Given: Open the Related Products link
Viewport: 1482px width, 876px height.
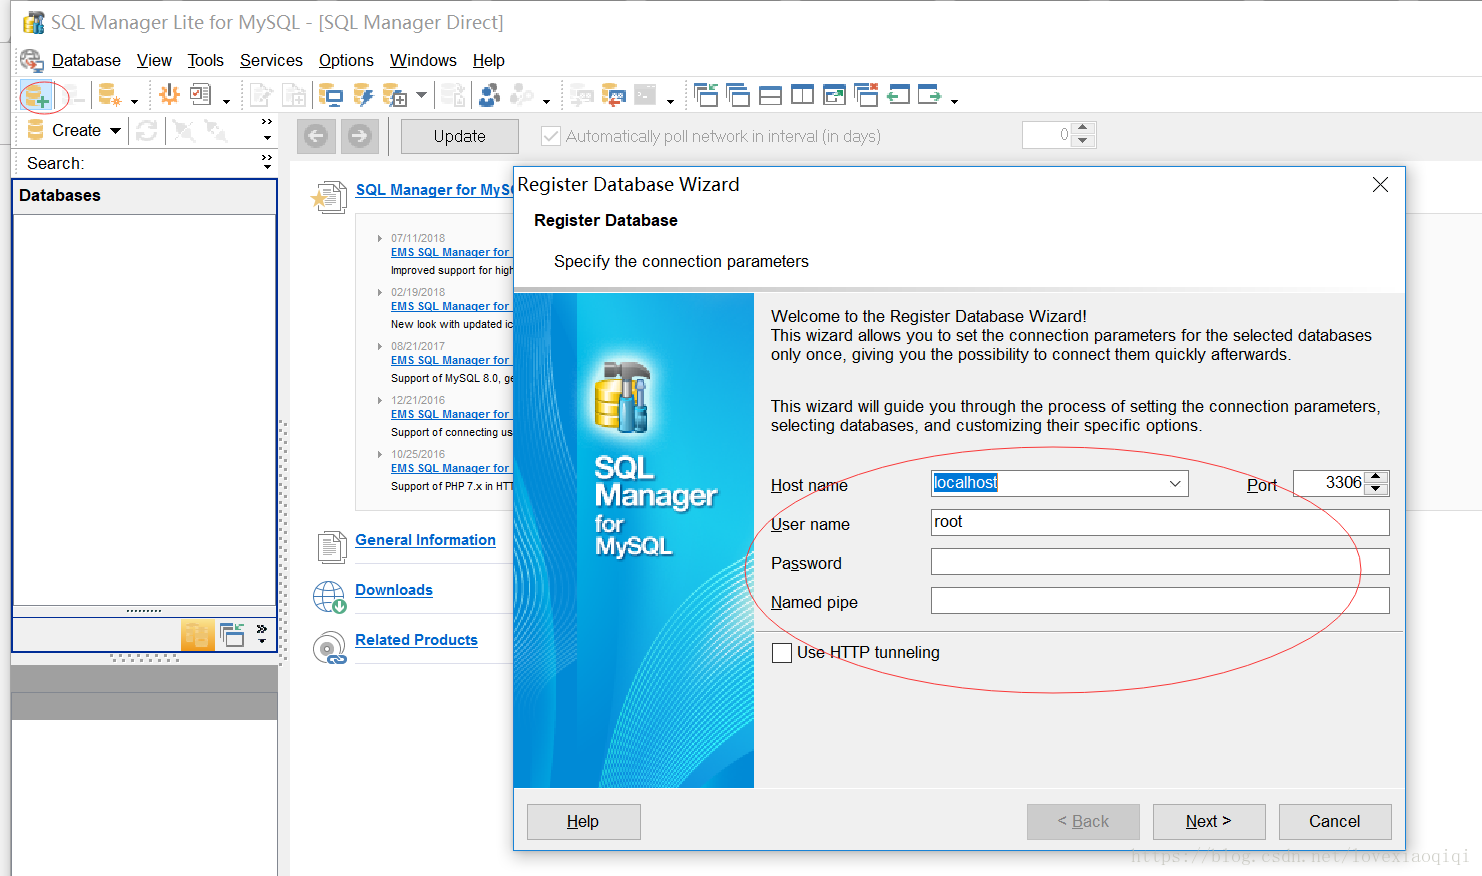Looking at the screenshot, I should point(416,640).
